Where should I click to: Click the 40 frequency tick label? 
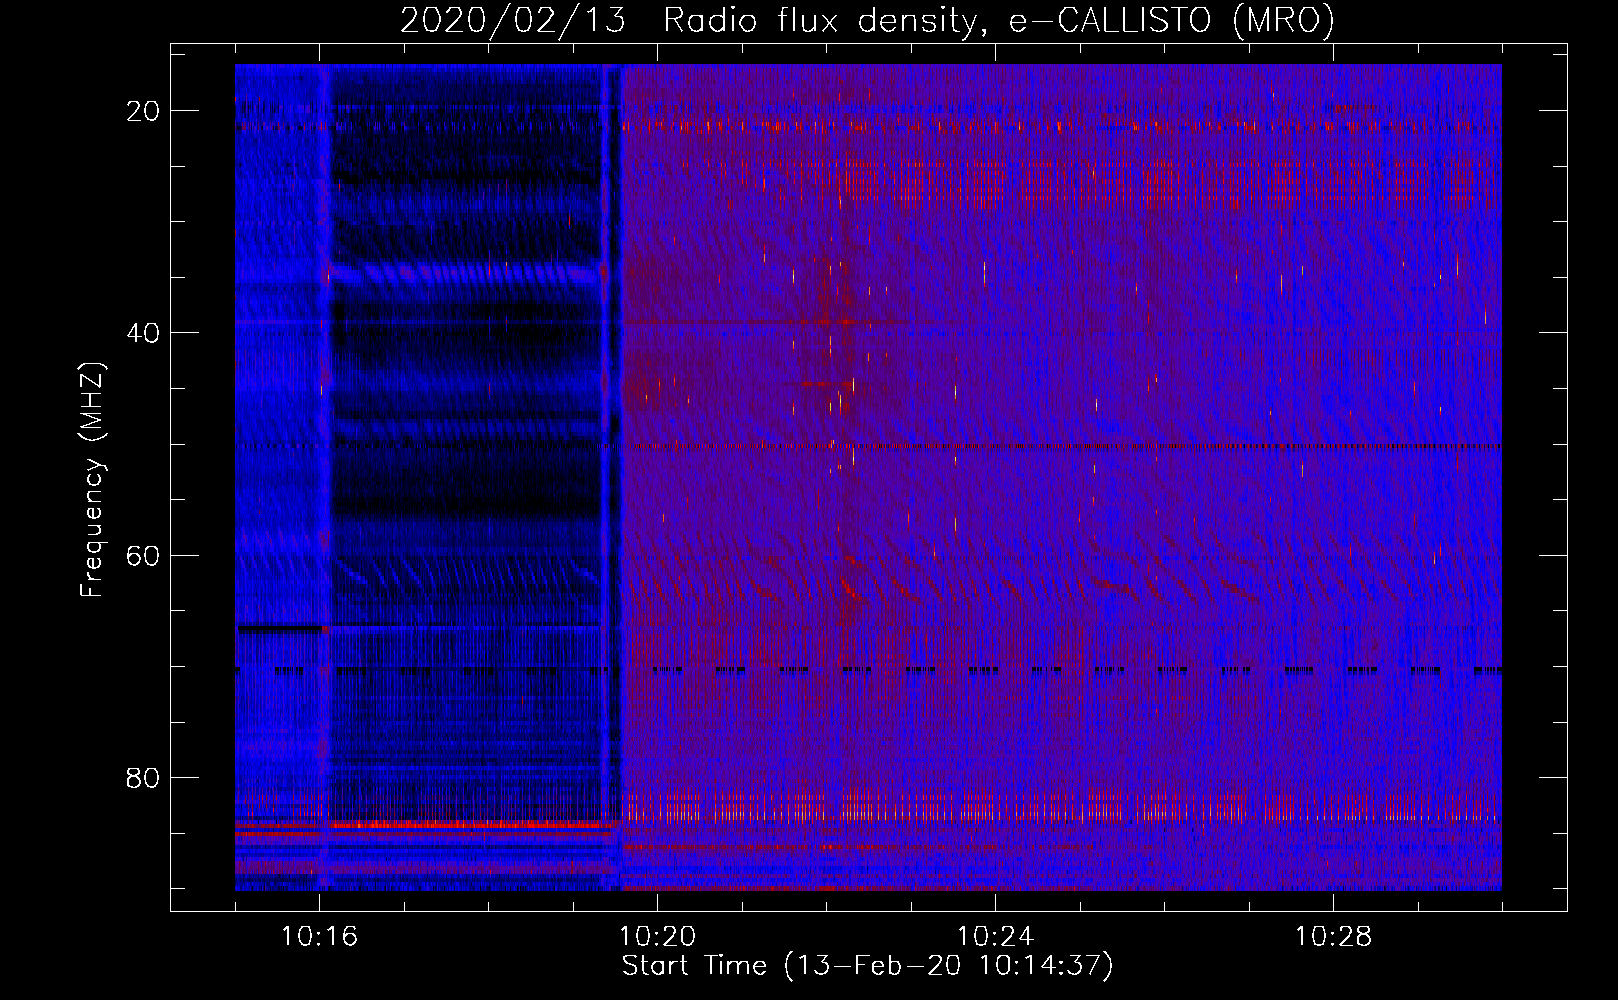(x=143, y=333)
